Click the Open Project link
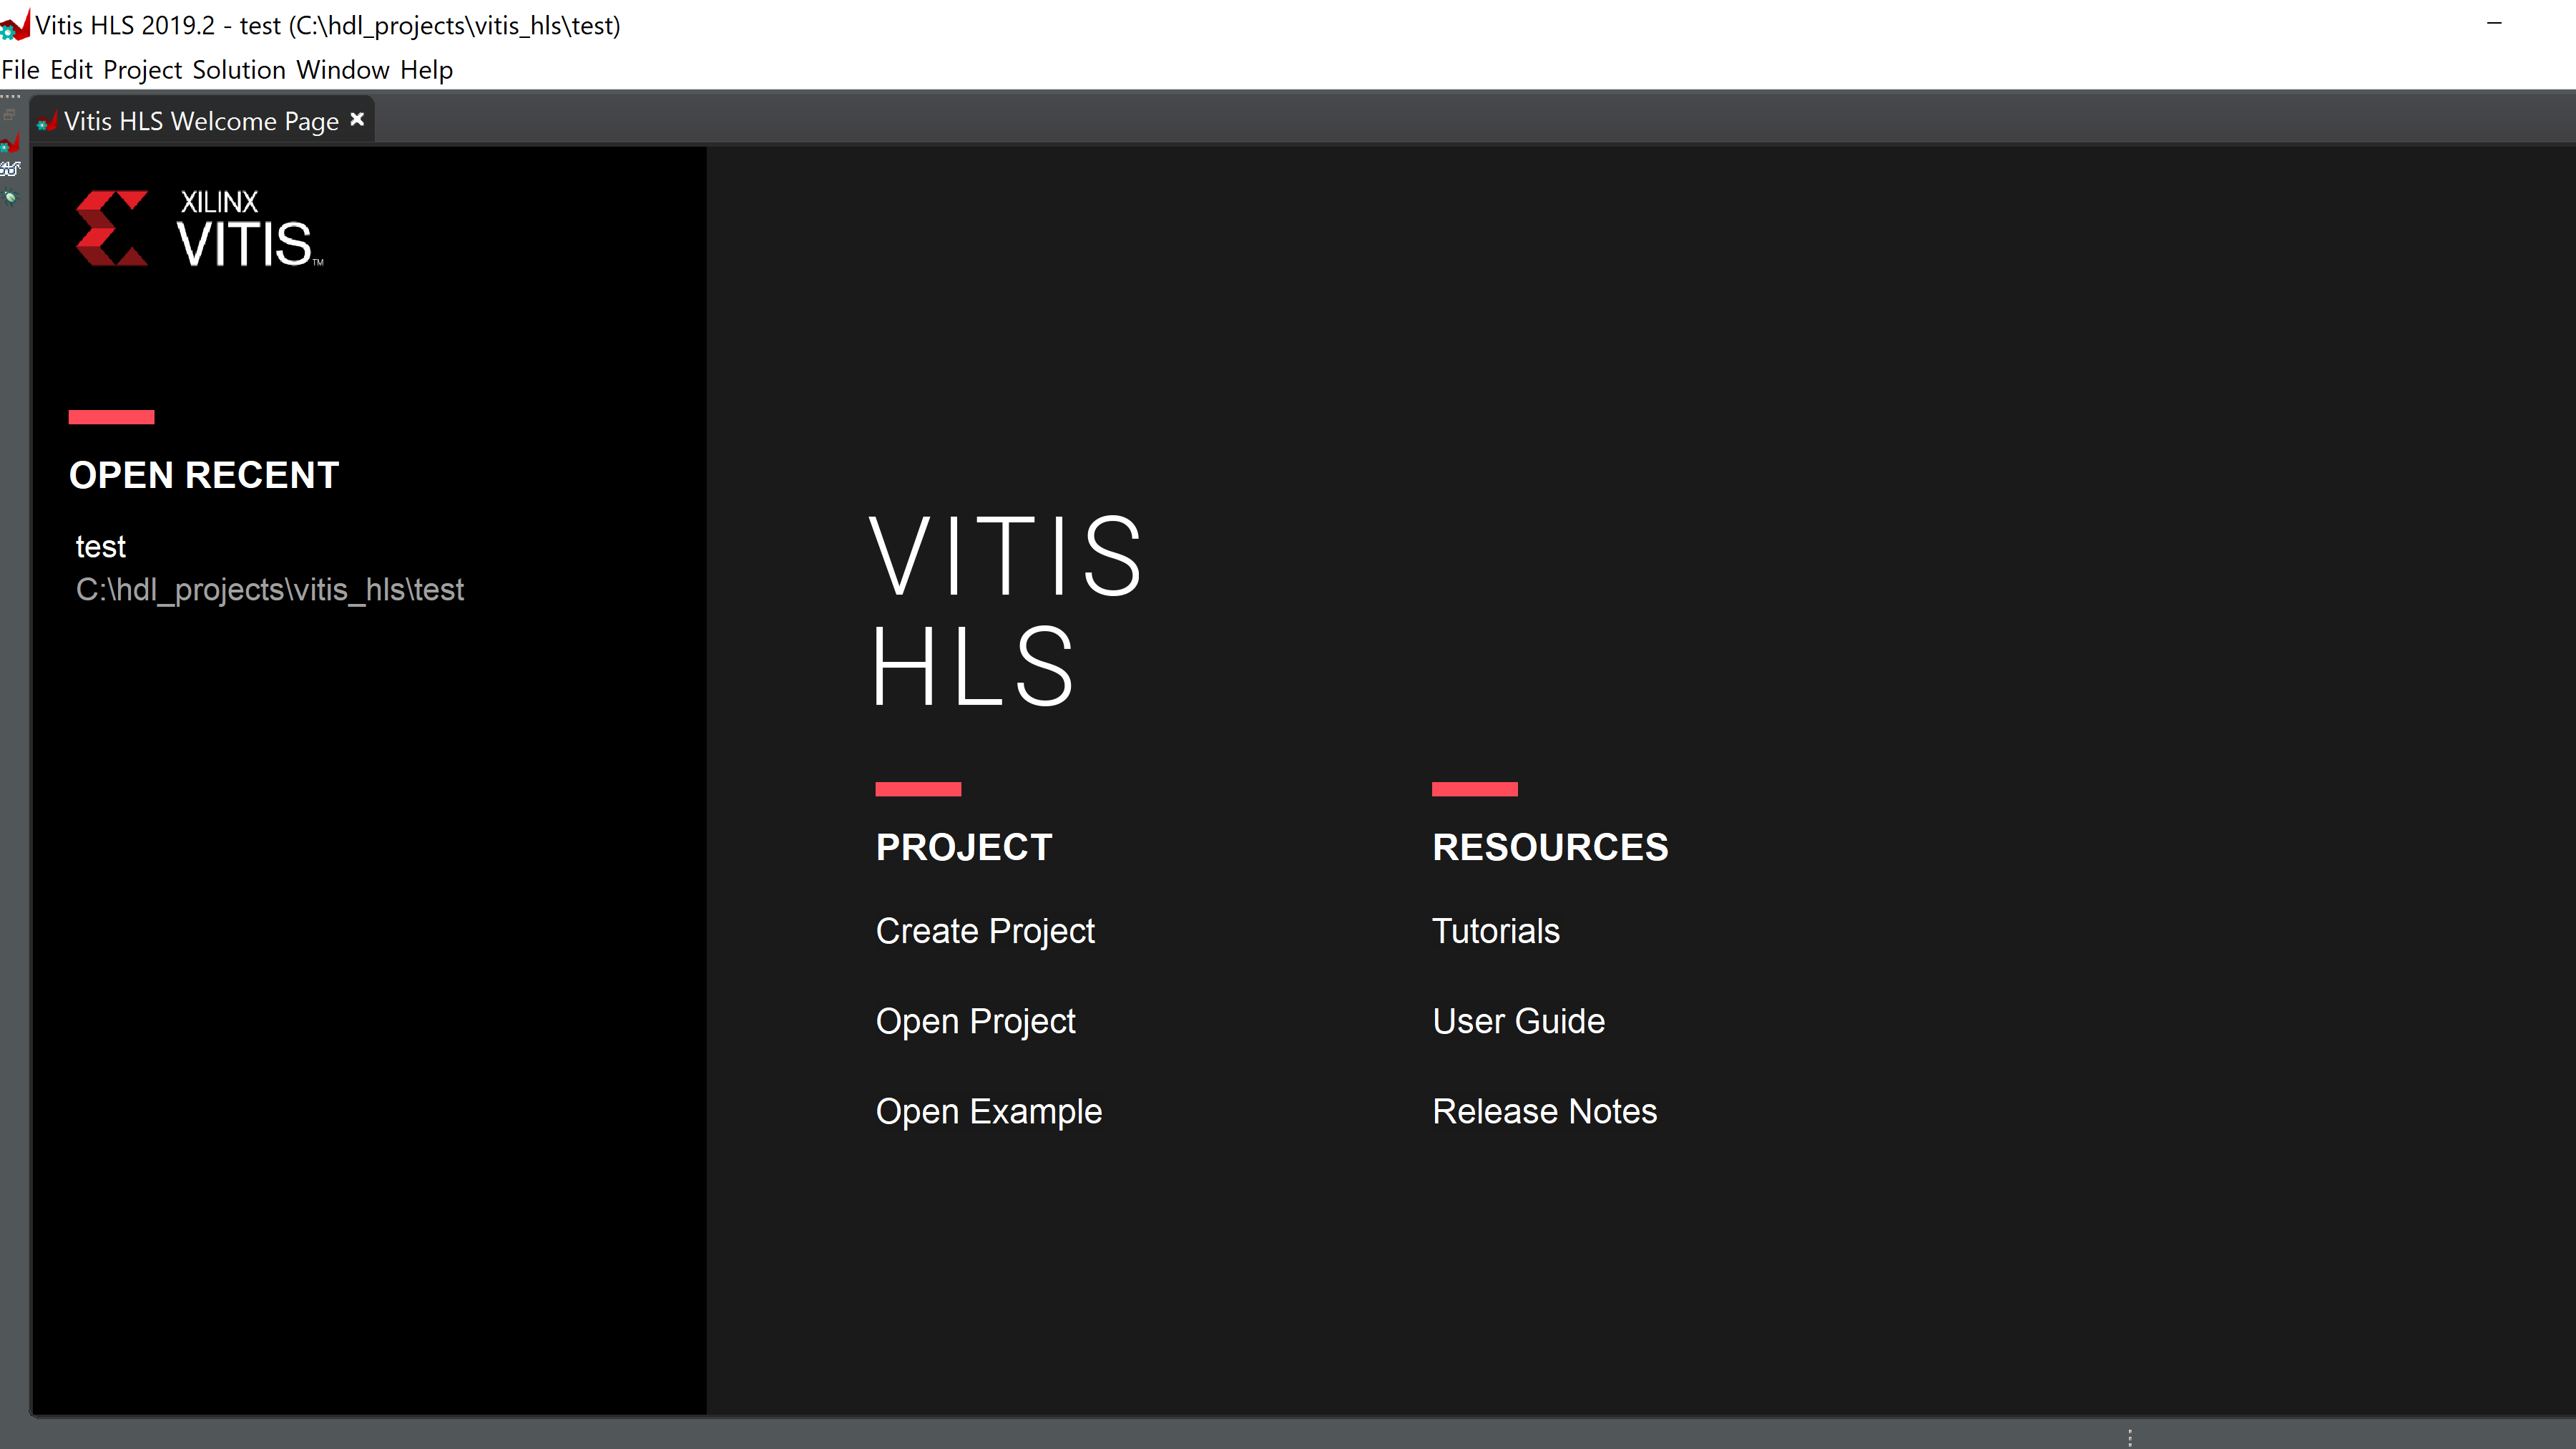 click(x=975, y=1021)
